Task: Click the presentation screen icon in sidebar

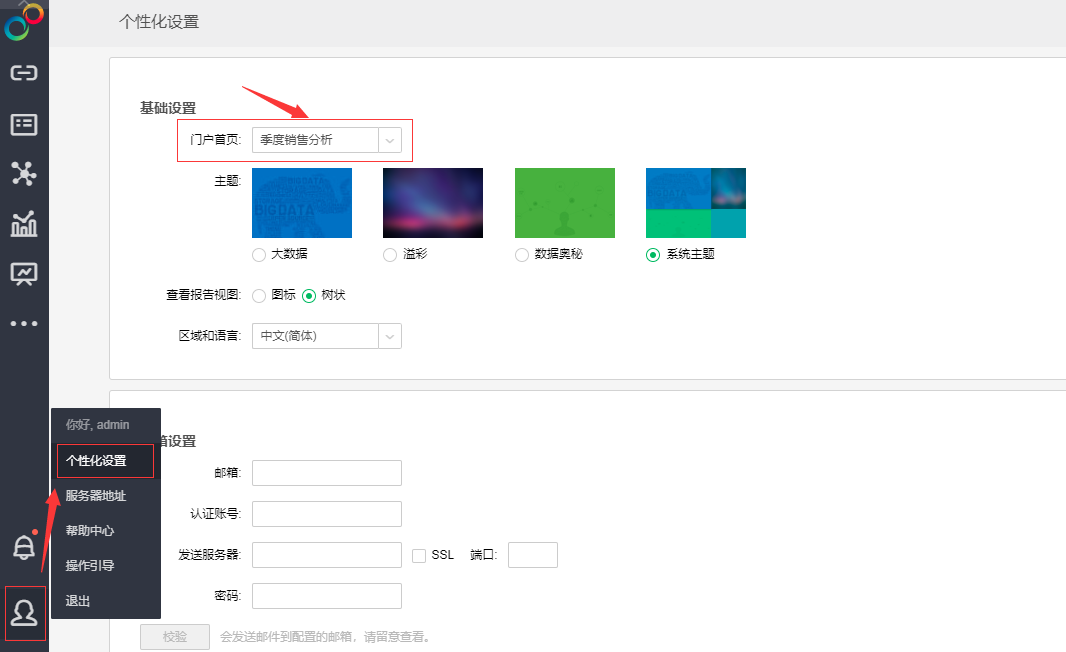Action: point(24,274)
